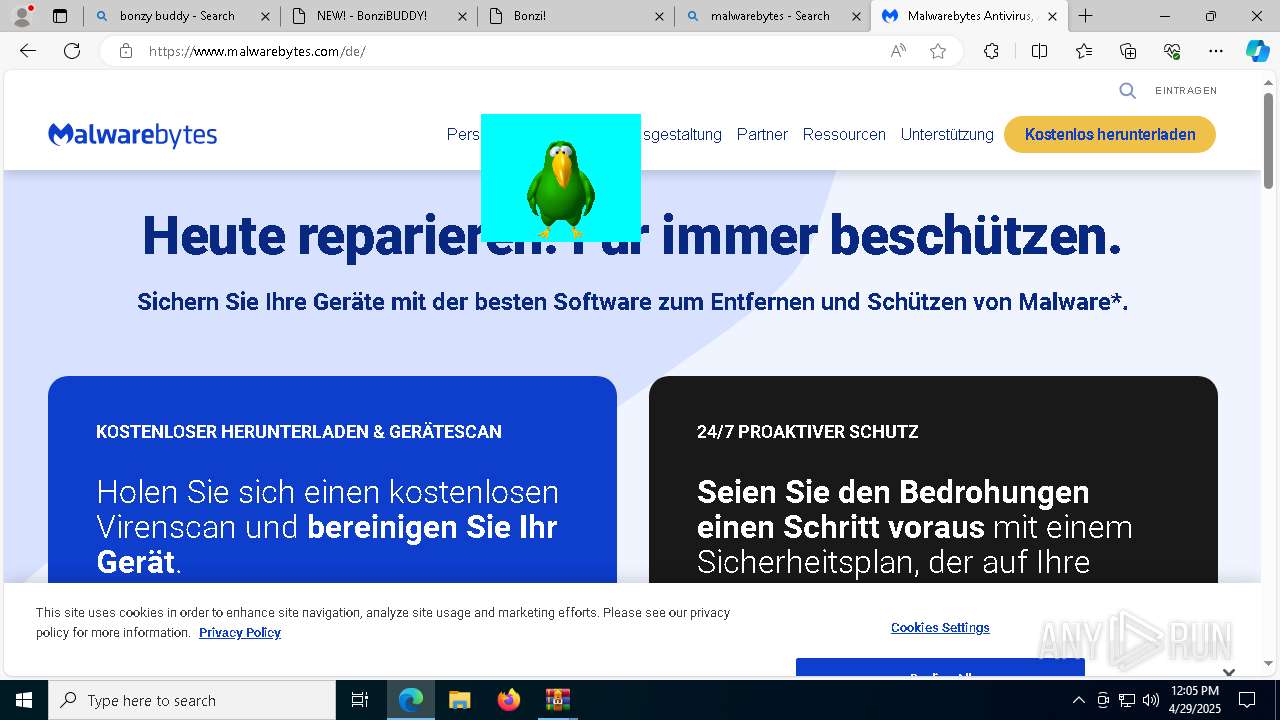Open Cookies Settings link
Viewport: 1280px width, 720px height.
pos(940,628)
